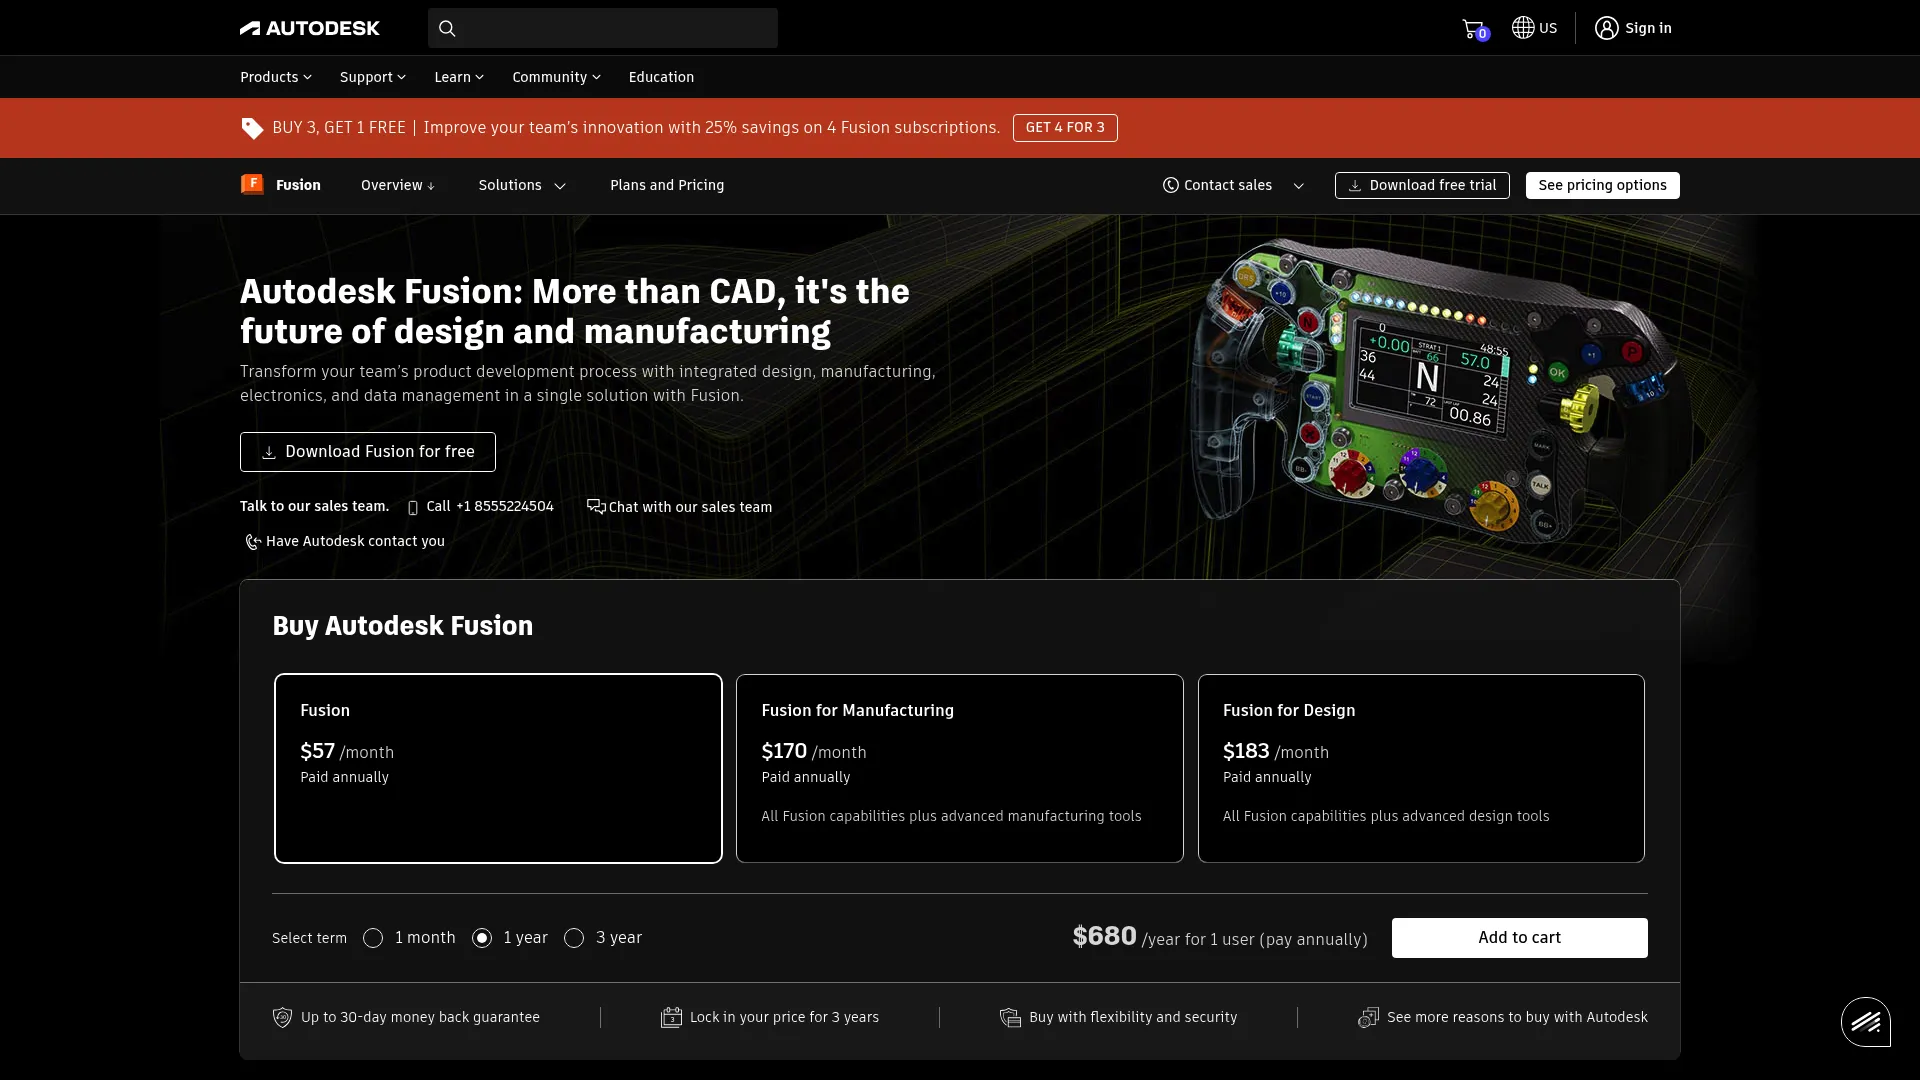Click the chat bubbles icon

(596, 506)
